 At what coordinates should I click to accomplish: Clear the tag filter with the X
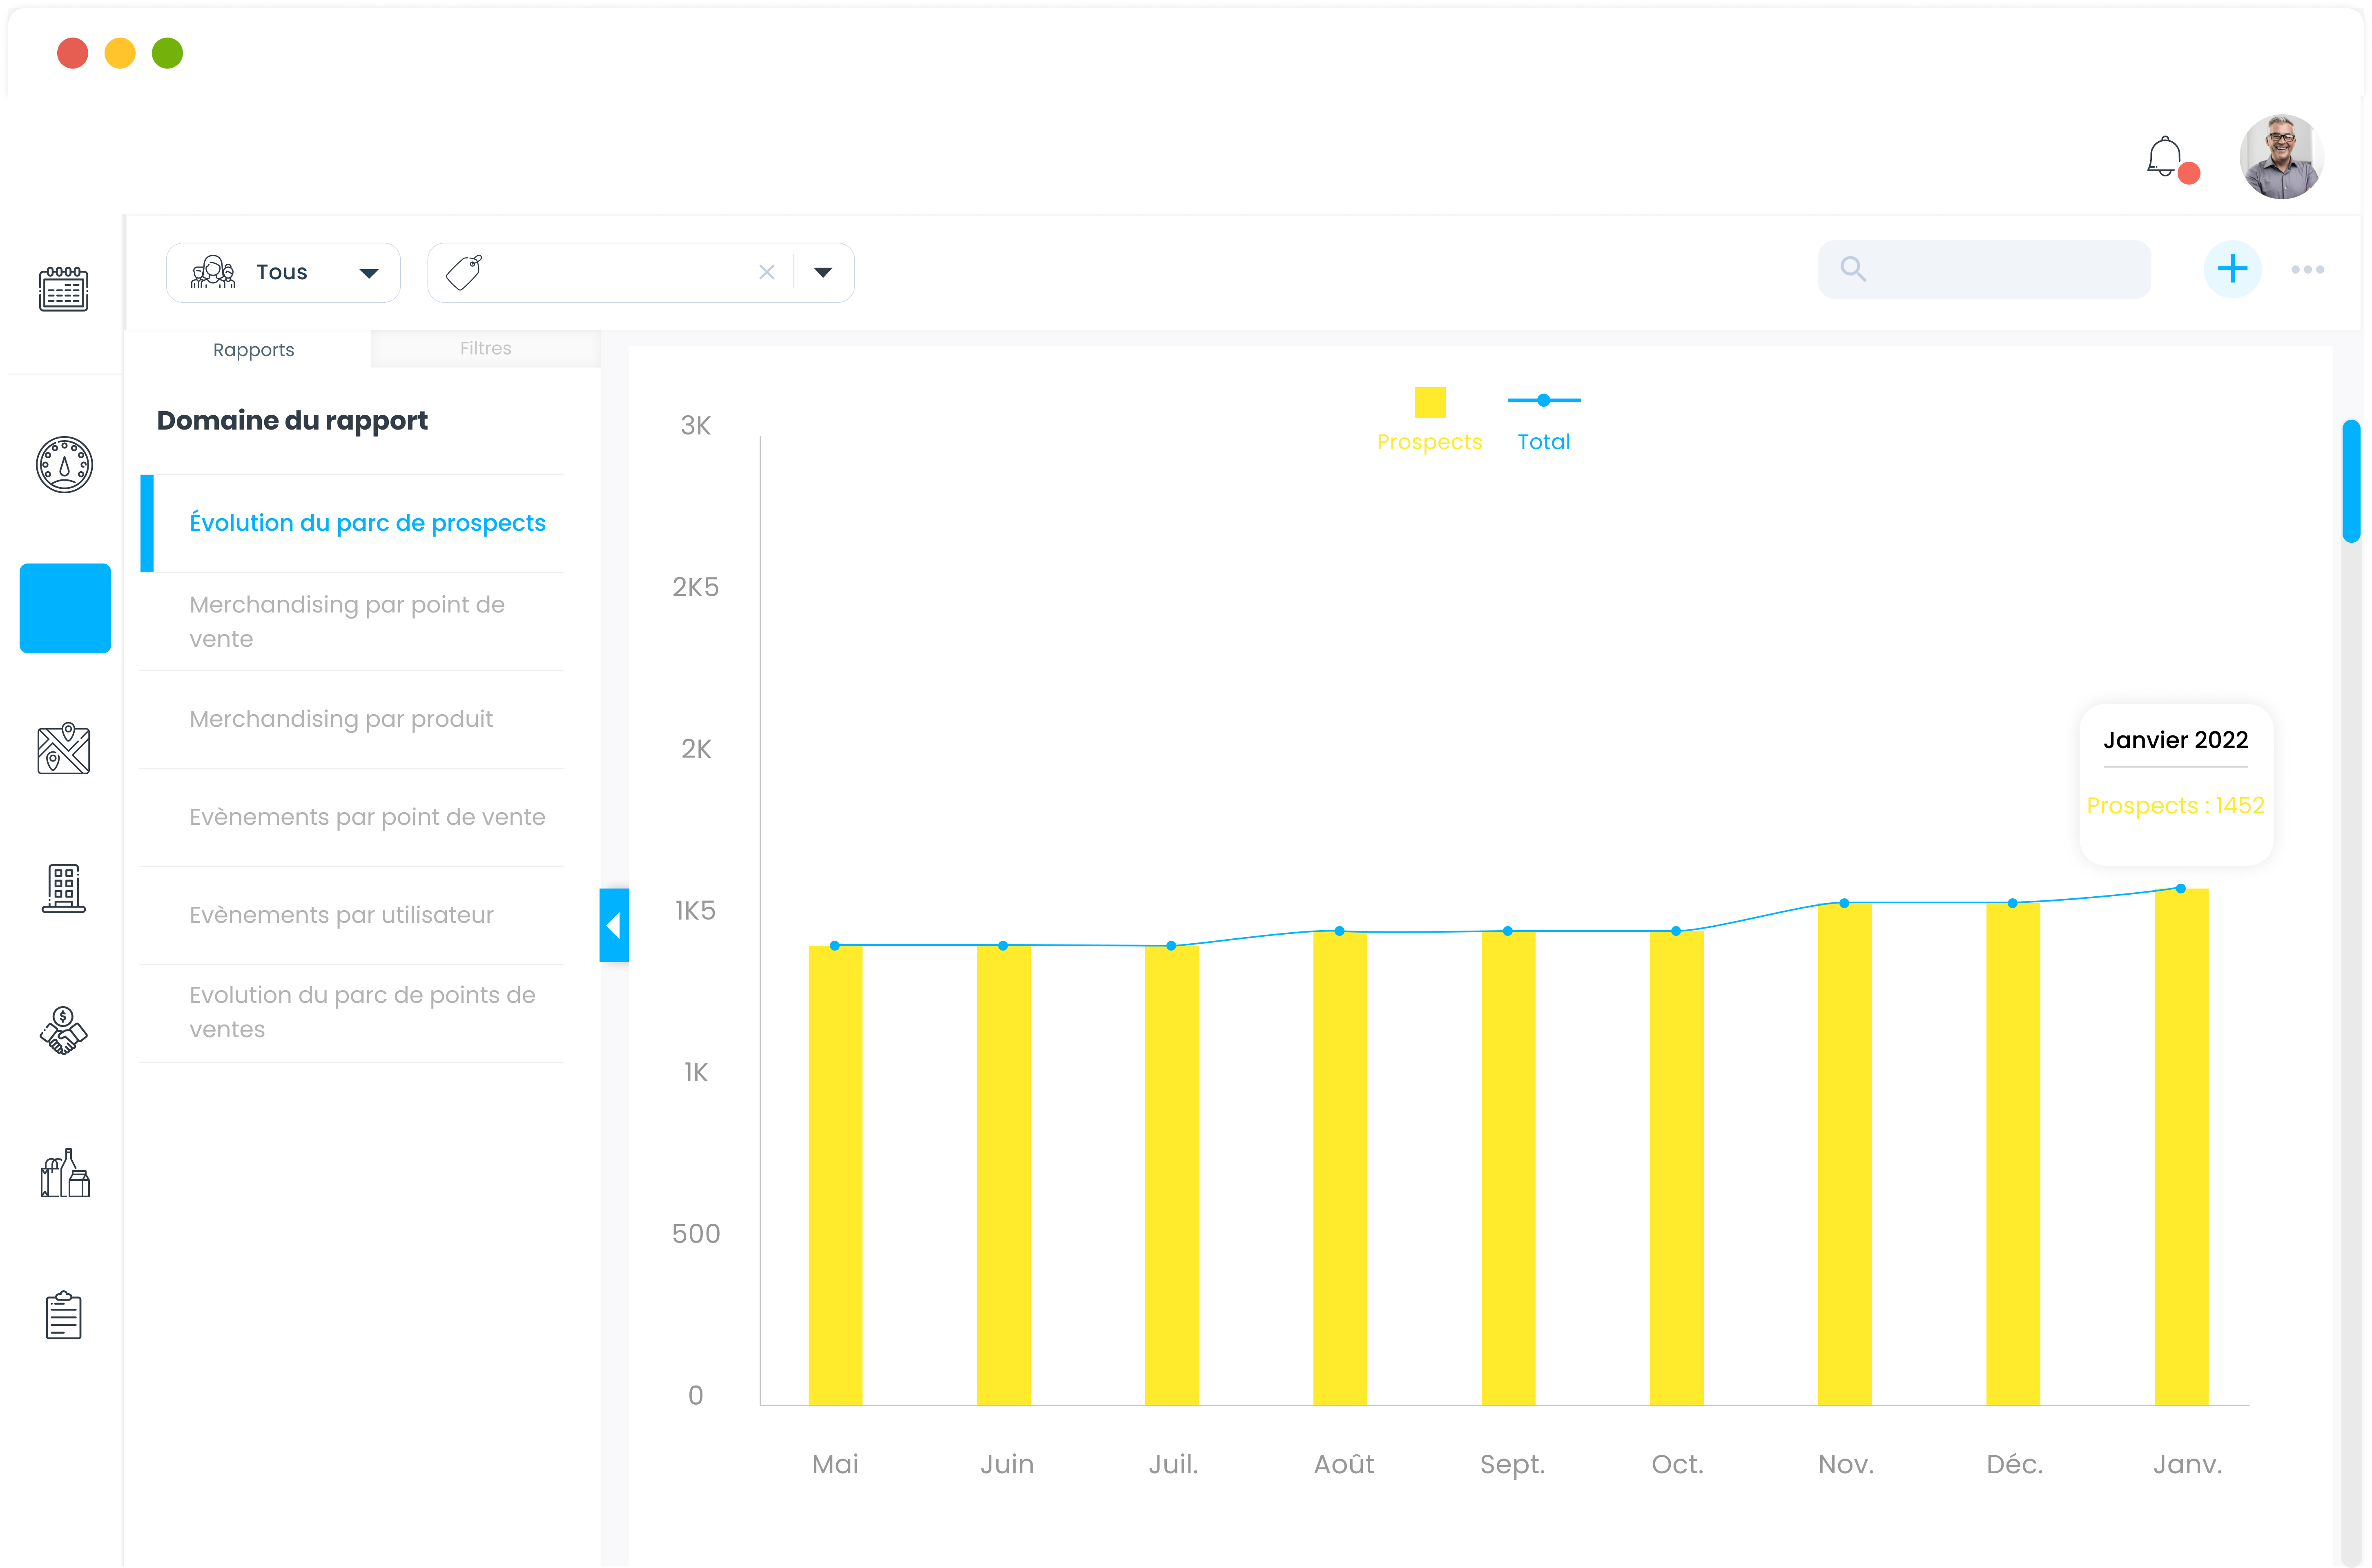pos(767,272)
